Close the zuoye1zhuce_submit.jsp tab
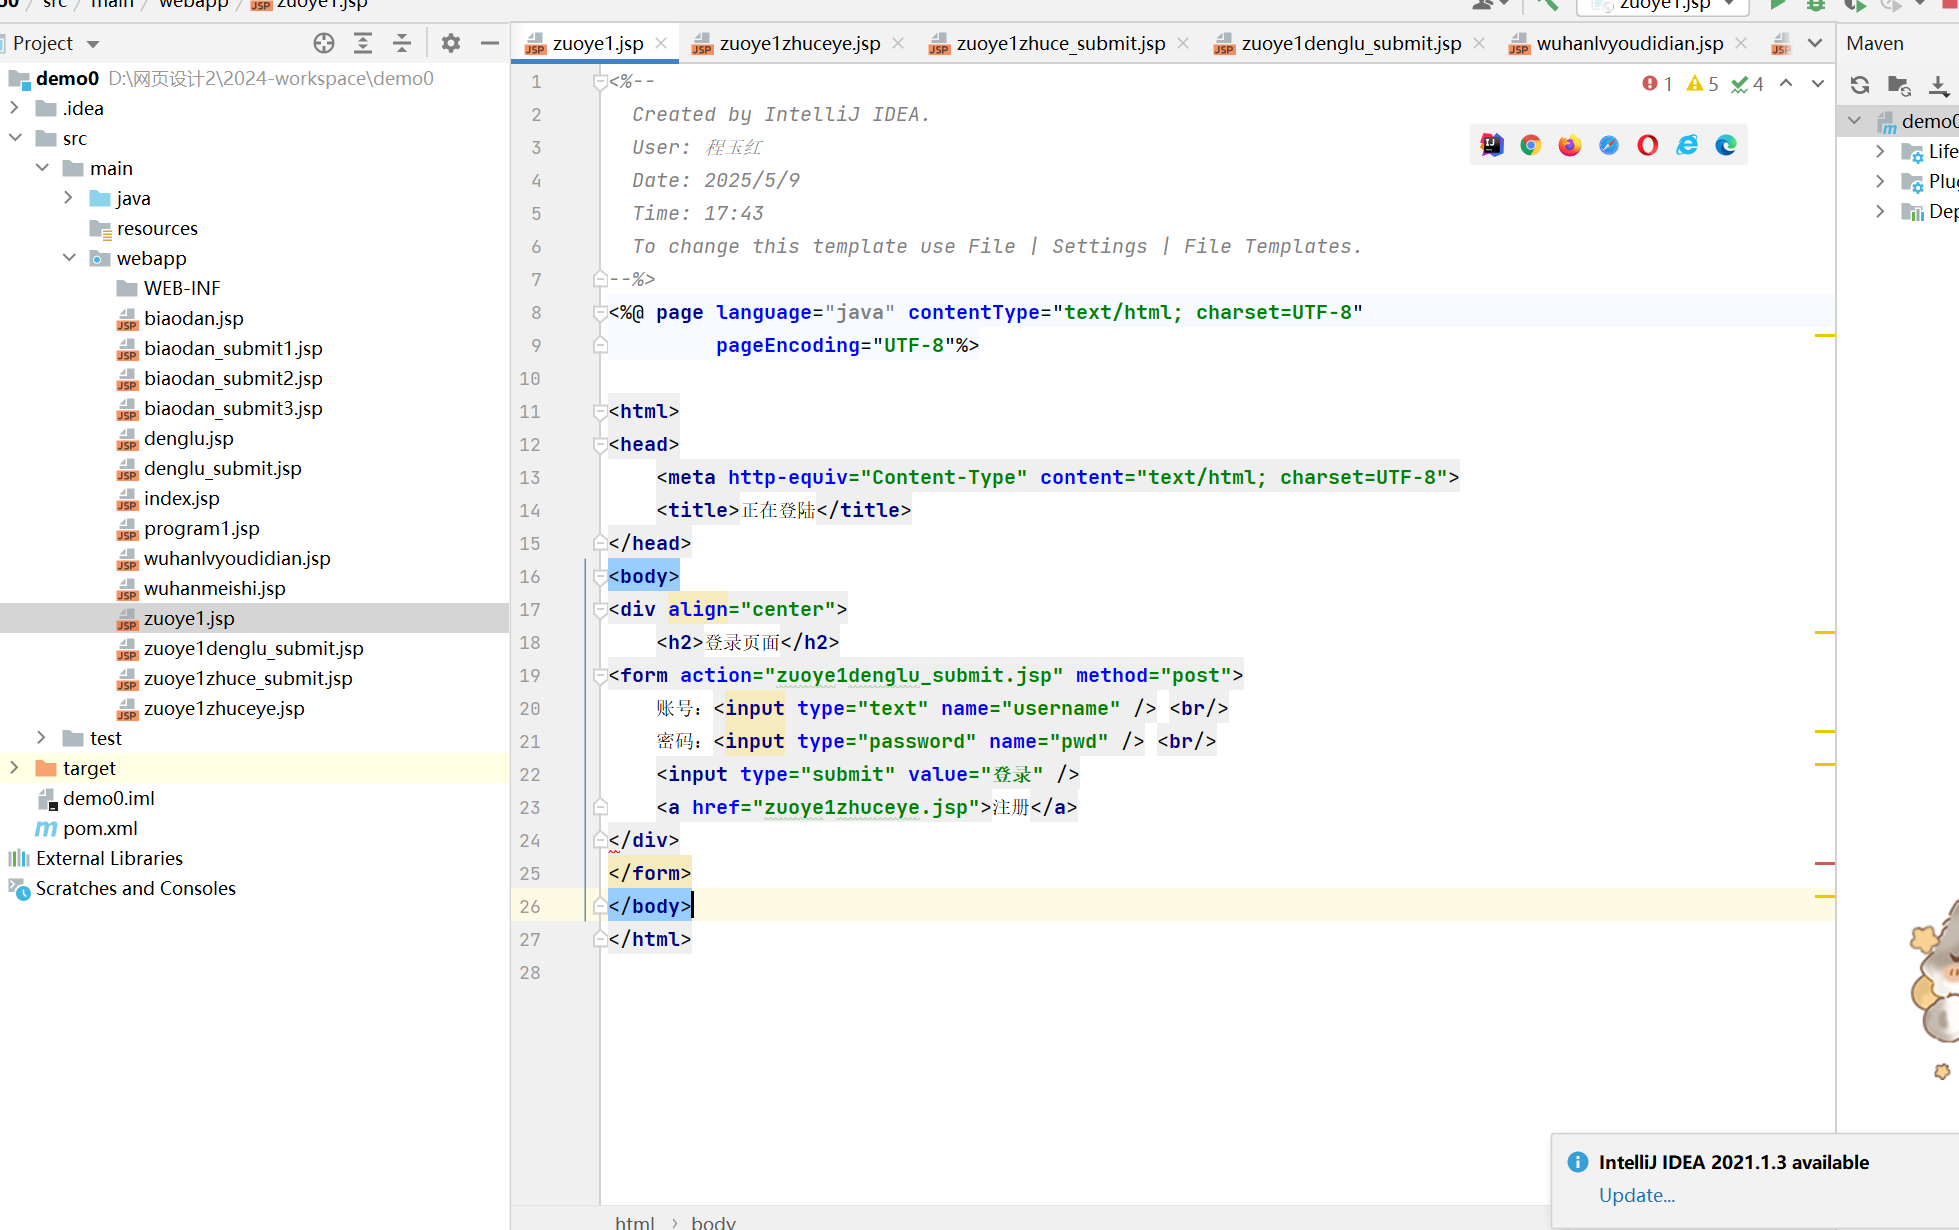The width and height of the screenshot is (1959, 1230). tap(1183, 43)
